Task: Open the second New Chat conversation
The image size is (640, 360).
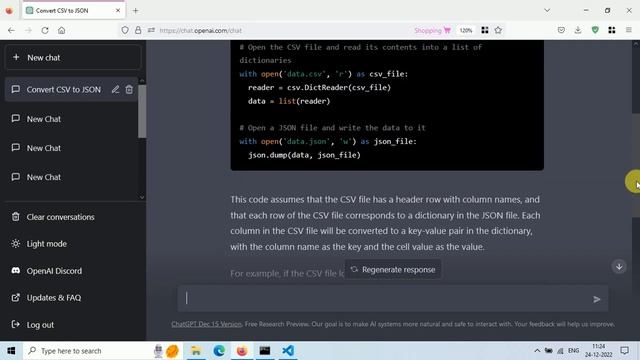Action: (x=44, y=148)
